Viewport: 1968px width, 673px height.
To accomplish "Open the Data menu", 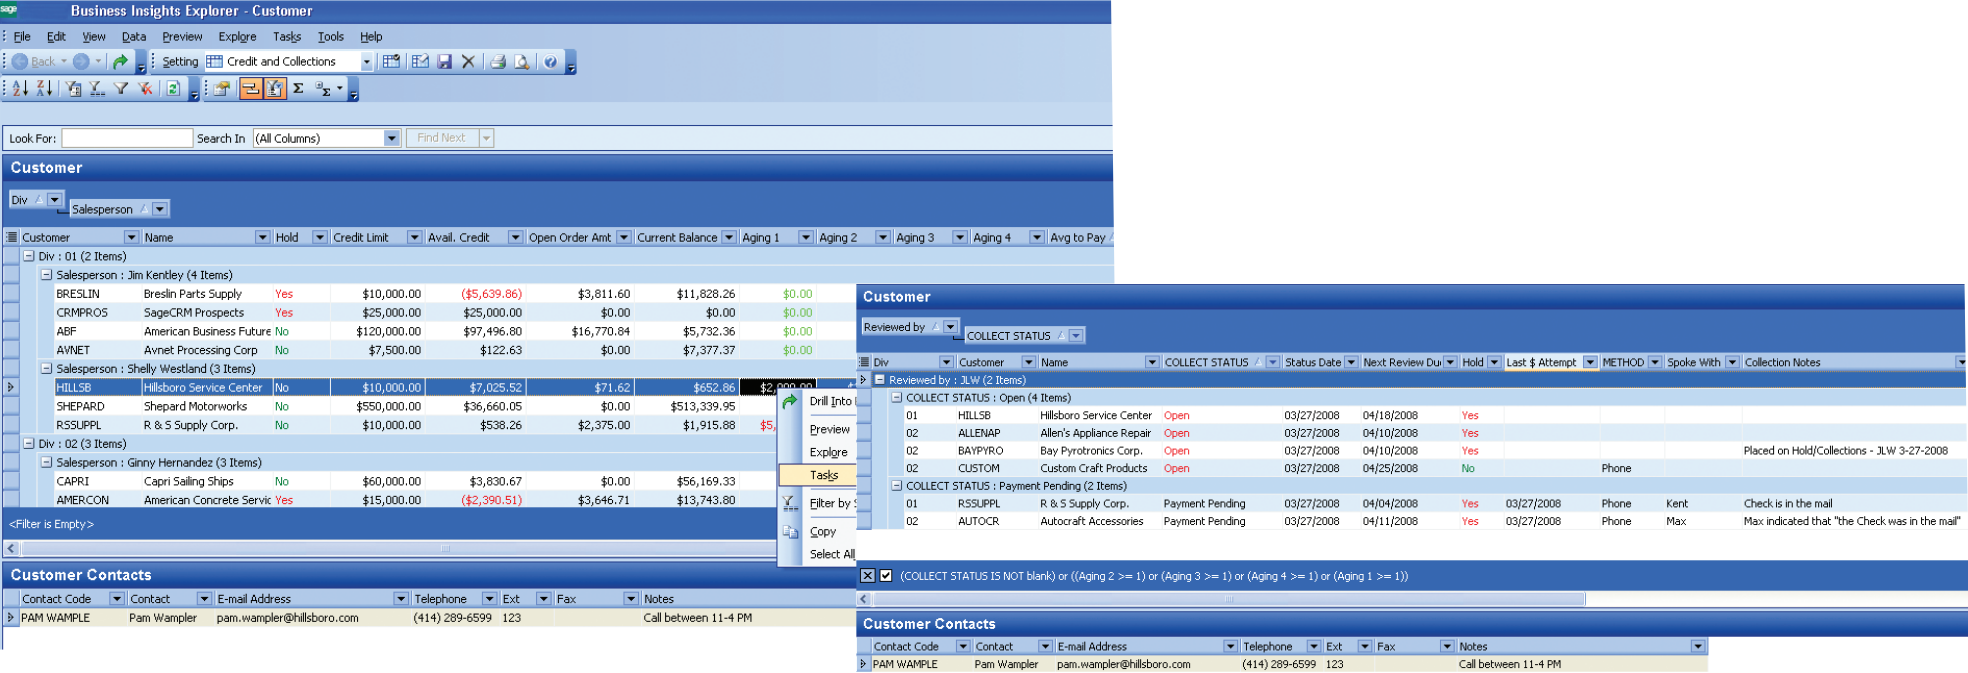I will [x=134, y=37].
